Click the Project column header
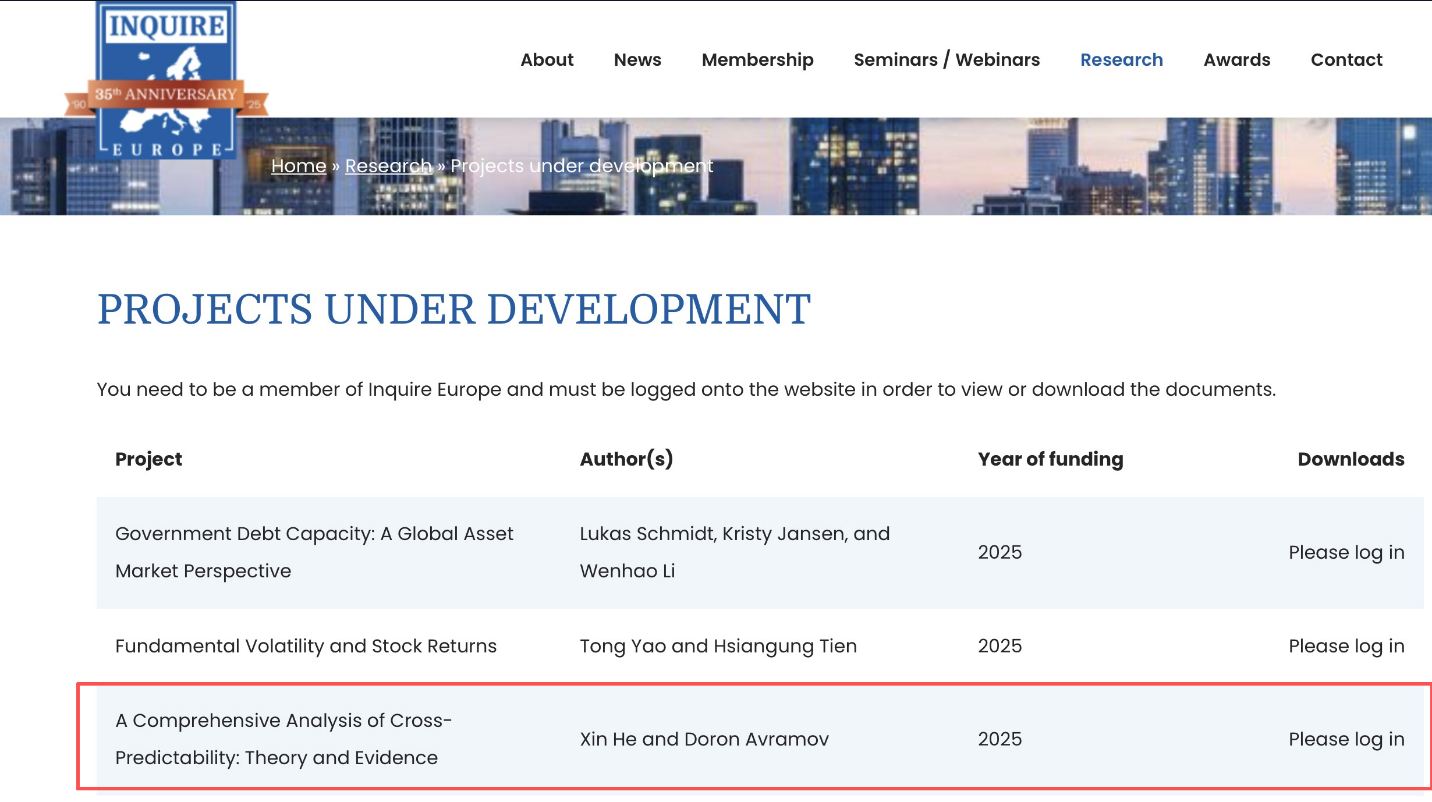This screenshot has width=1432, height=802. [149, 459]
